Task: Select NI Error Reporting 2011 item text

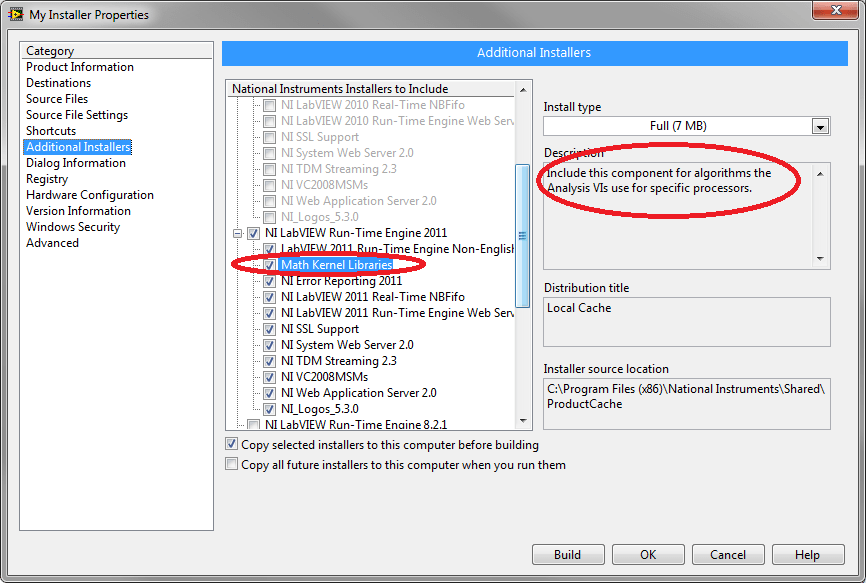Action: pyautogui.click(x=341, y=281)
